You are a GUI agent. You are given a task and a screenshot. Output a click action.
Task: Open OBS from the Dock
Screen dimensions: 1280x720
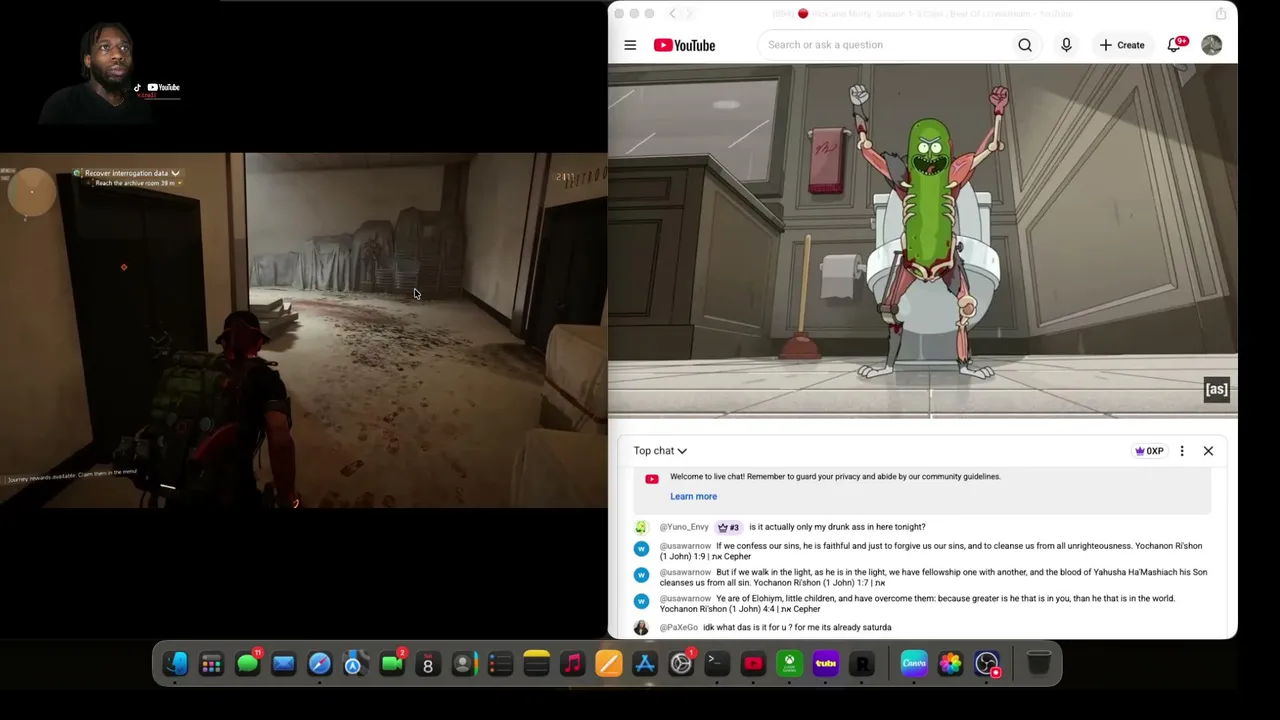click(987, 664)
